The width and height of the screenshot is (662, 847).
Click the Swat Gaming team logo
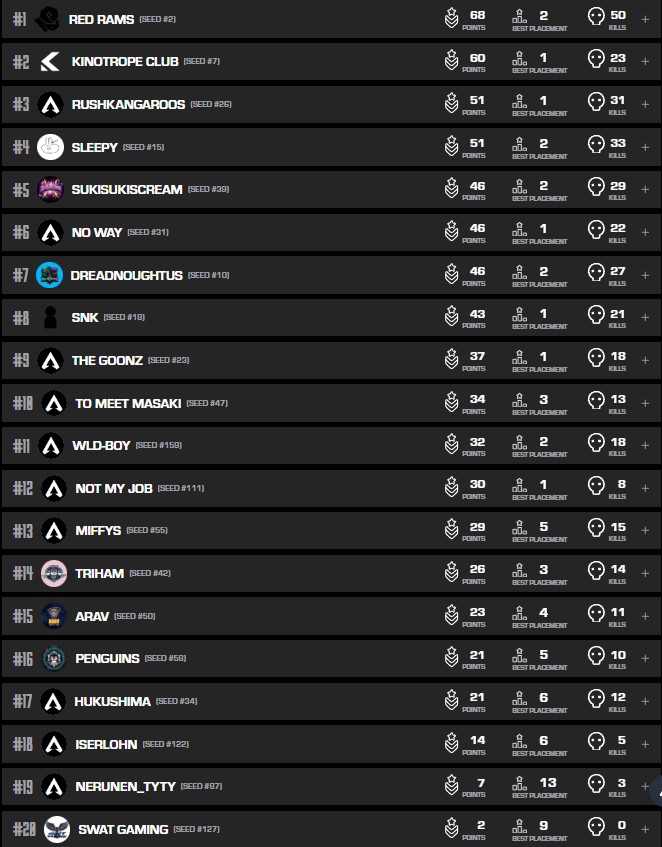tap(56, 829)
